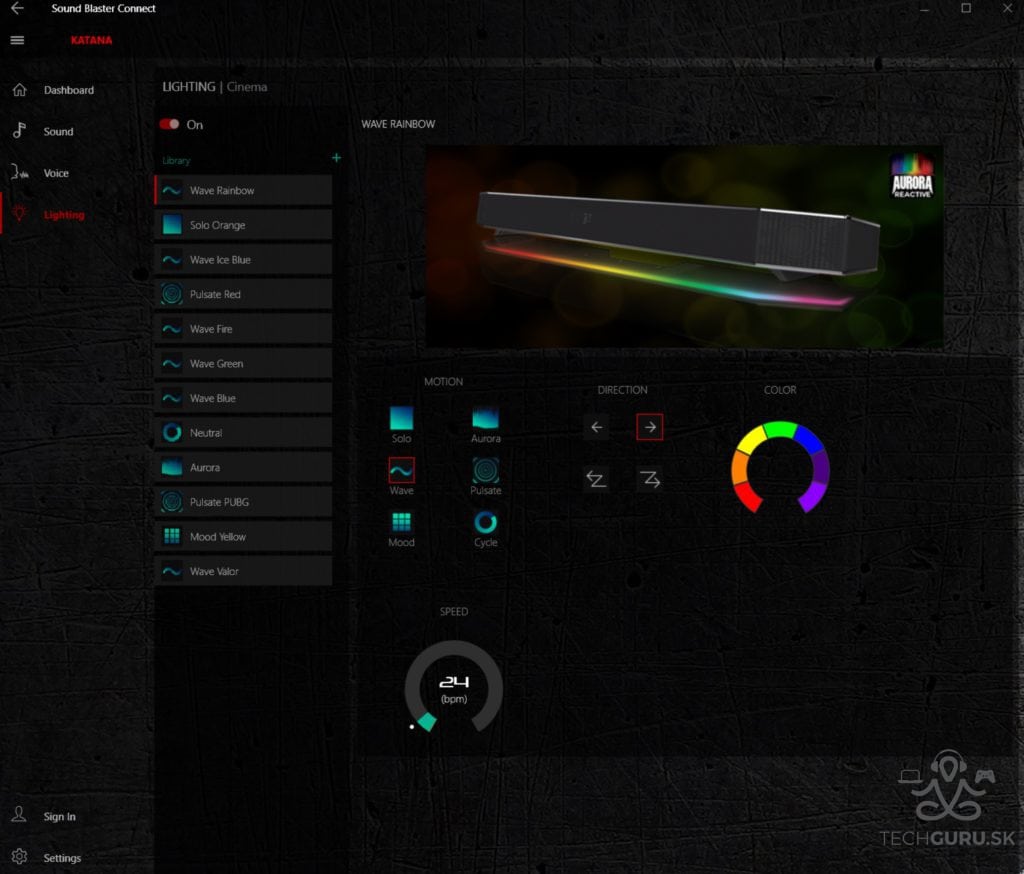The height and width of the screenshot is (874, 1024).
Task: Choose the Solo motion icon
Action: pyautogui.click(x=401, y=418)
